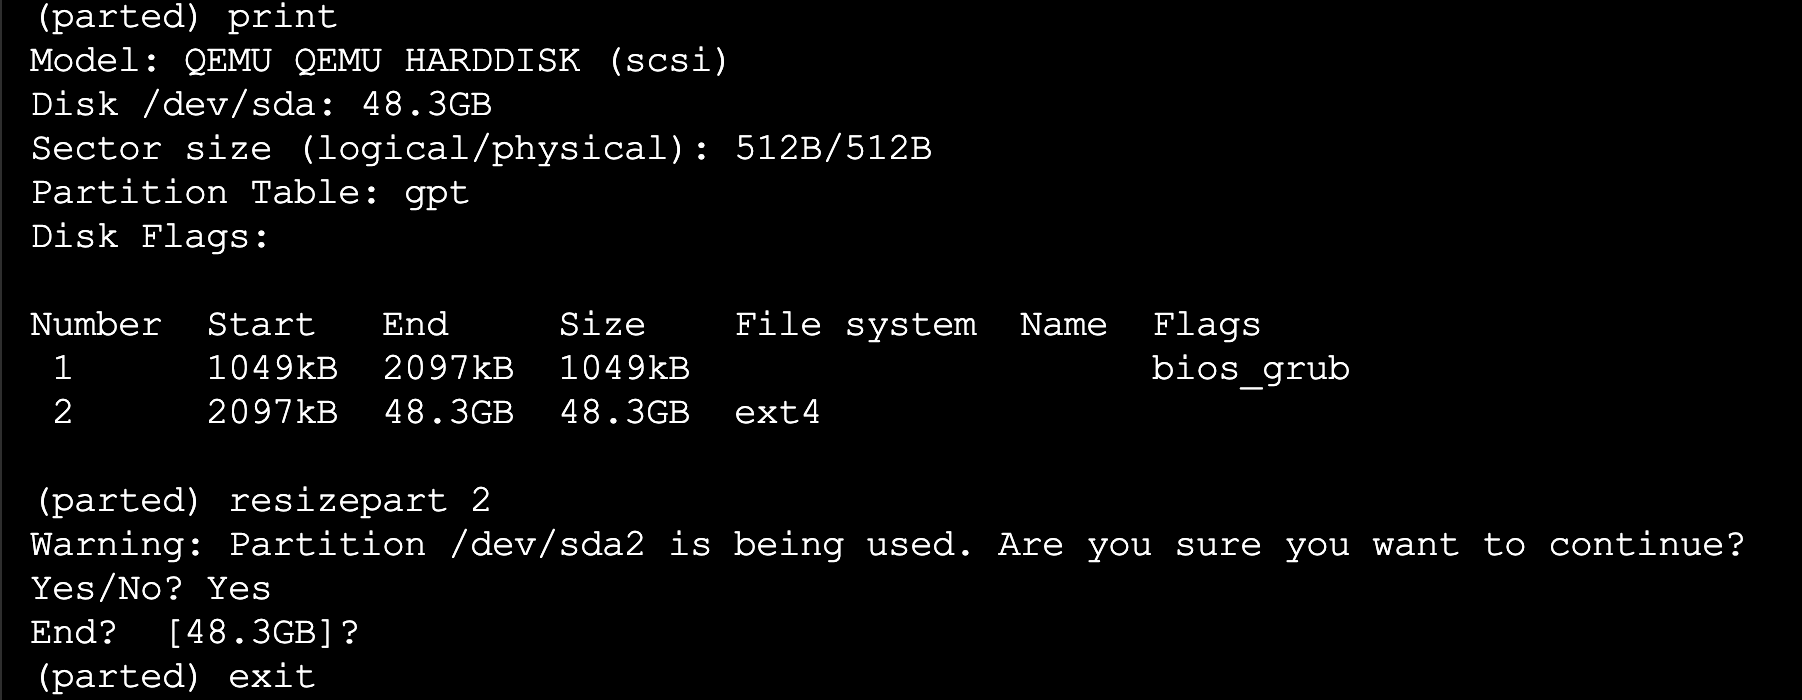Click the "bios_grub" flag of partition 1
This screenshot has width=1802, height=700.
(x=1250, y=369)
